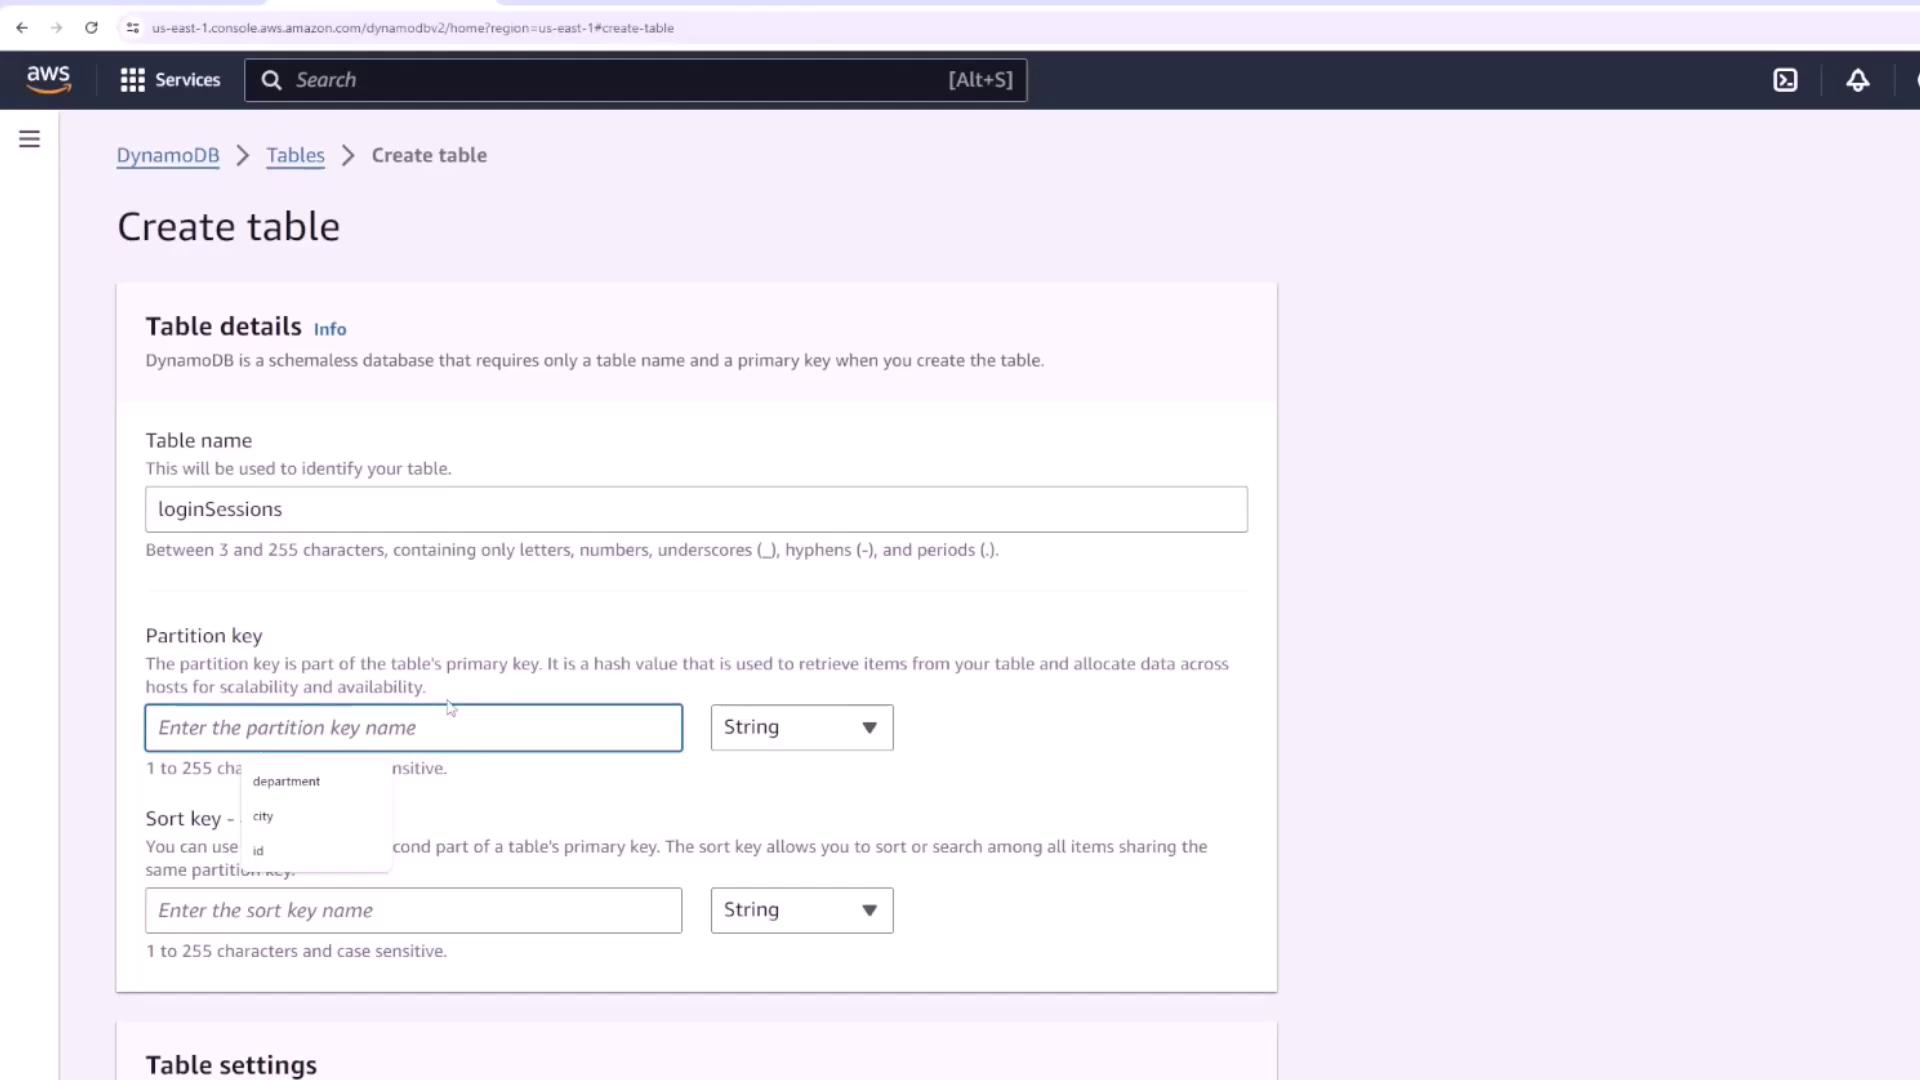Open the CloudShell terminal icon
Screen dimensions: 1920x1080
1785,80
